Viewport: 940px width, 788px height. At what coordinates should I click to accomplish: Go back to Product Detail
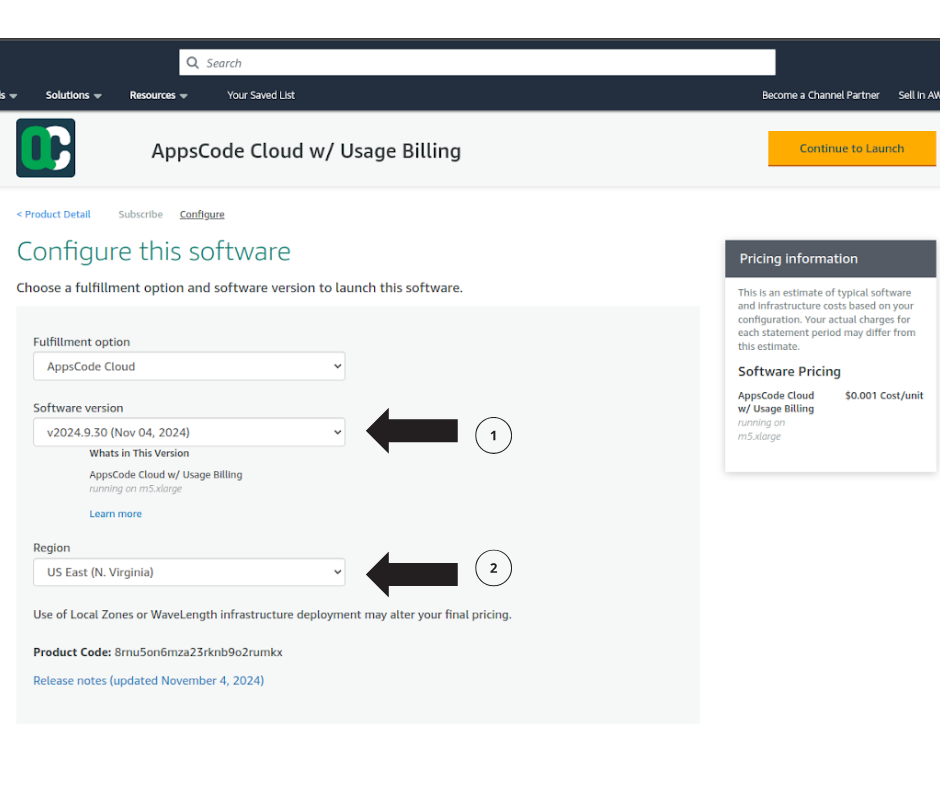(x=54, y=214)
